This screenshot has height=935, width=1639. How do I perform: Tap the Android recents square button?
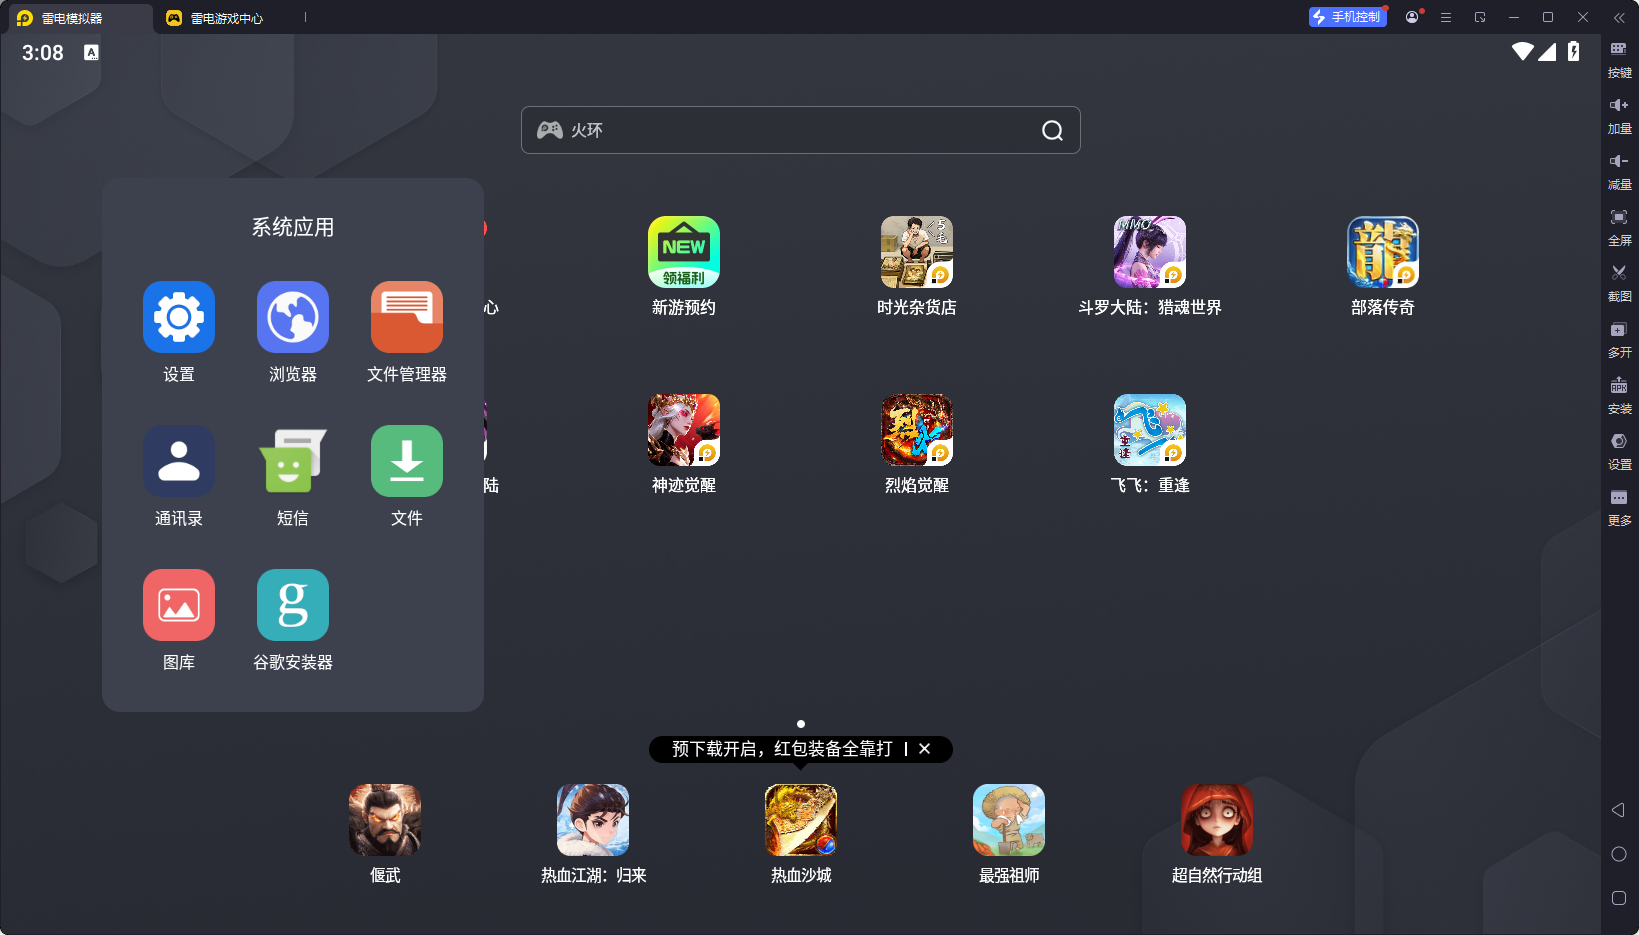(x=1619, y=898)
